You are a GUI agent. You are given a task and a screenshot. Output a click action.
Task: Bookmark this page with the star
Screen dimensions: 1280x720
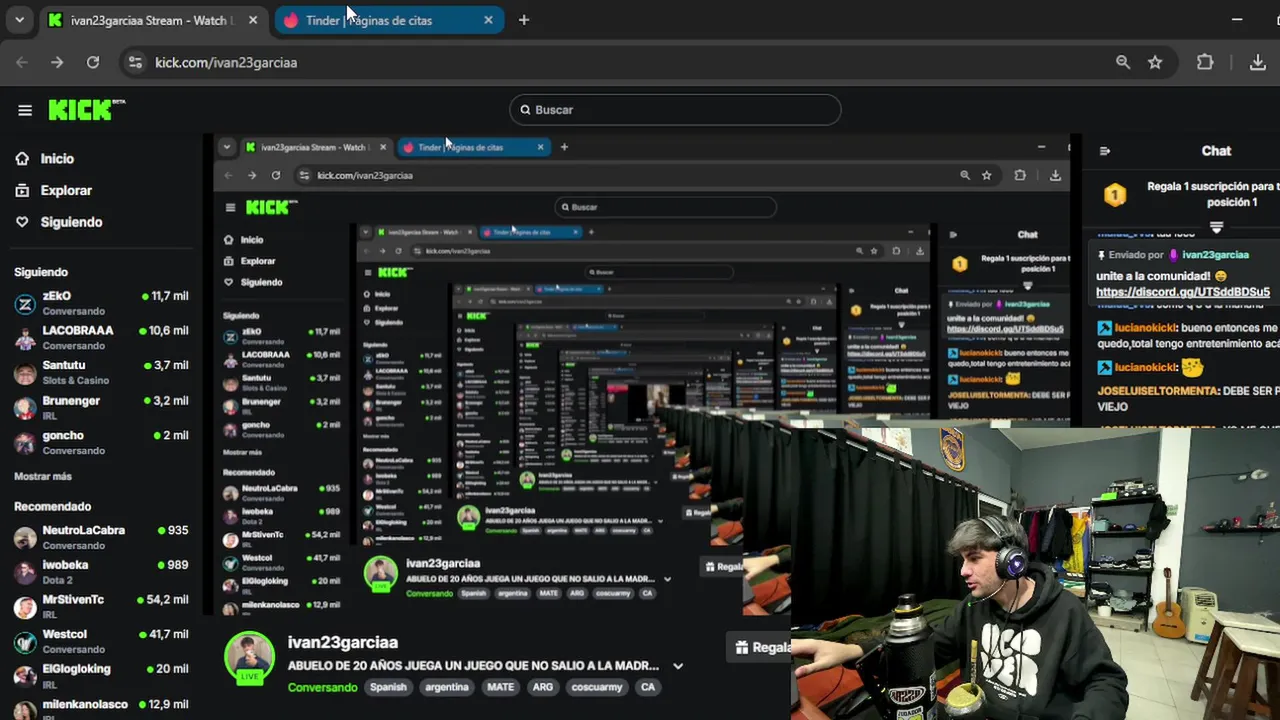point(1155,62)
